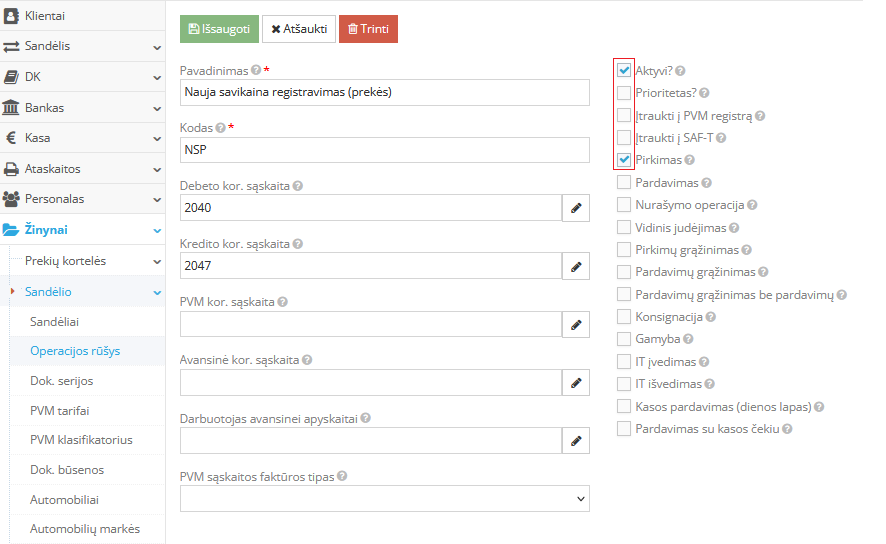This screenshot has width=886, height=544.
Task: Click edit pencil for Avansinė kor. sąskaita
Action: 576,383
